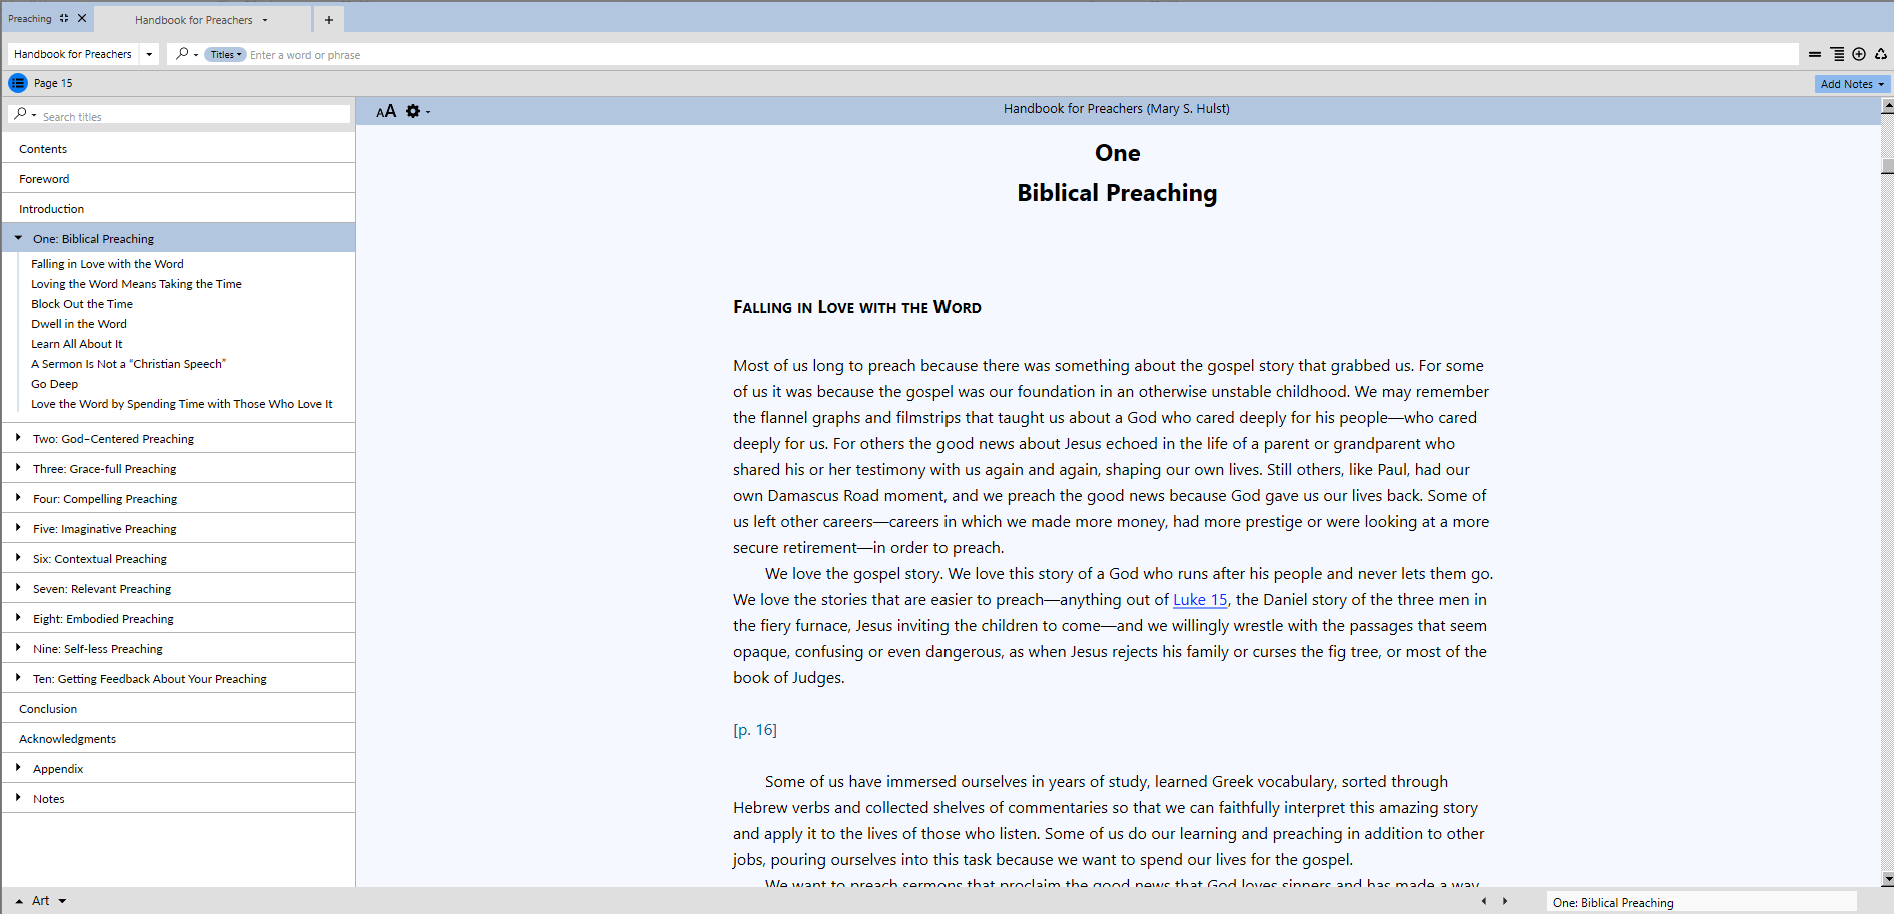Click the table of contents toggle icon beside Page 15
Viewport: 1894px width, 914px height.
18,83
